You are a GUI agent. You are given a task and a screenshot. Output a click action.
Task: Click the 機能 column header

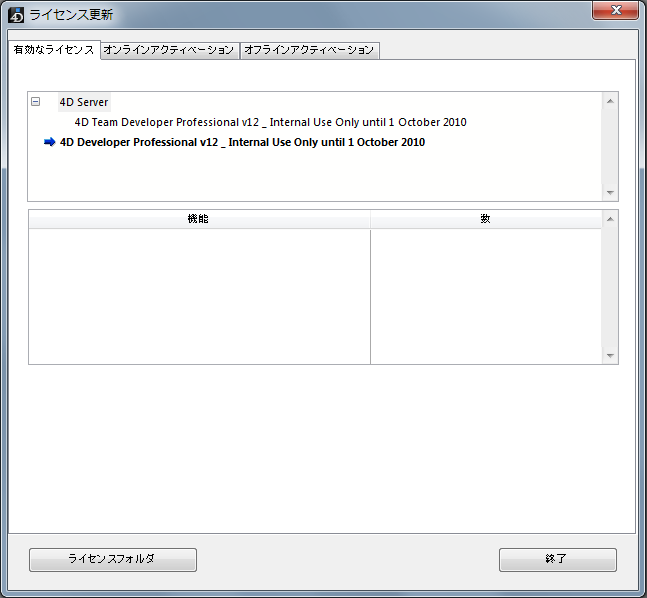[199, 218]
